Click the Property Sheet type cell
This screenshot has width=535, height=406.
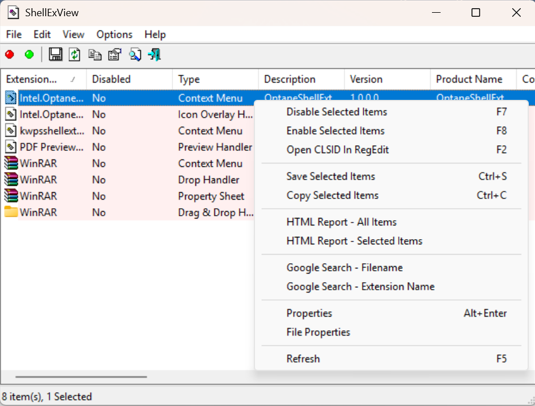(211, 196)
